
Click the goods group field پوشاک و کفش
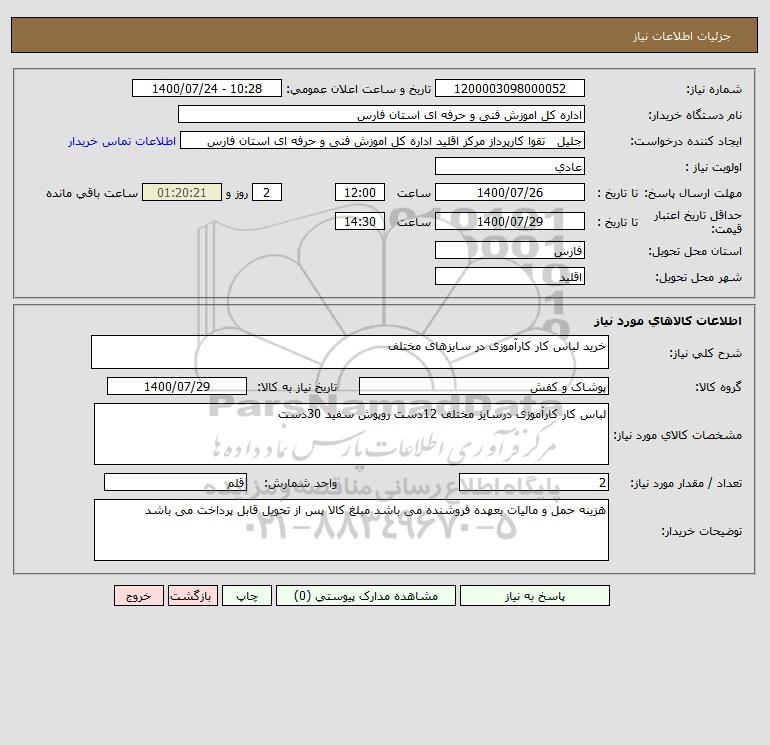tap(484, 386)
